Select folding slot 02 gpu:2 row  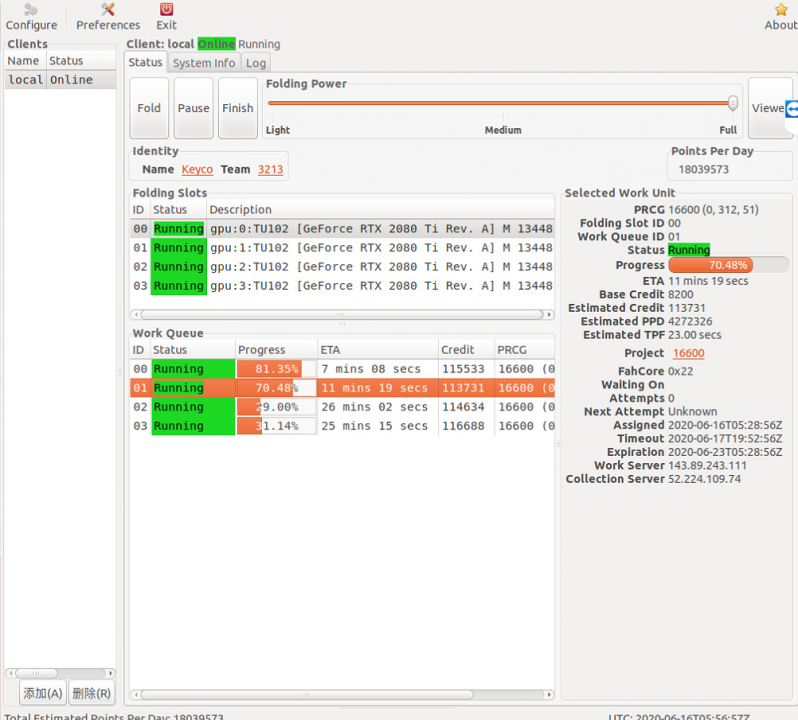(343, 267)
